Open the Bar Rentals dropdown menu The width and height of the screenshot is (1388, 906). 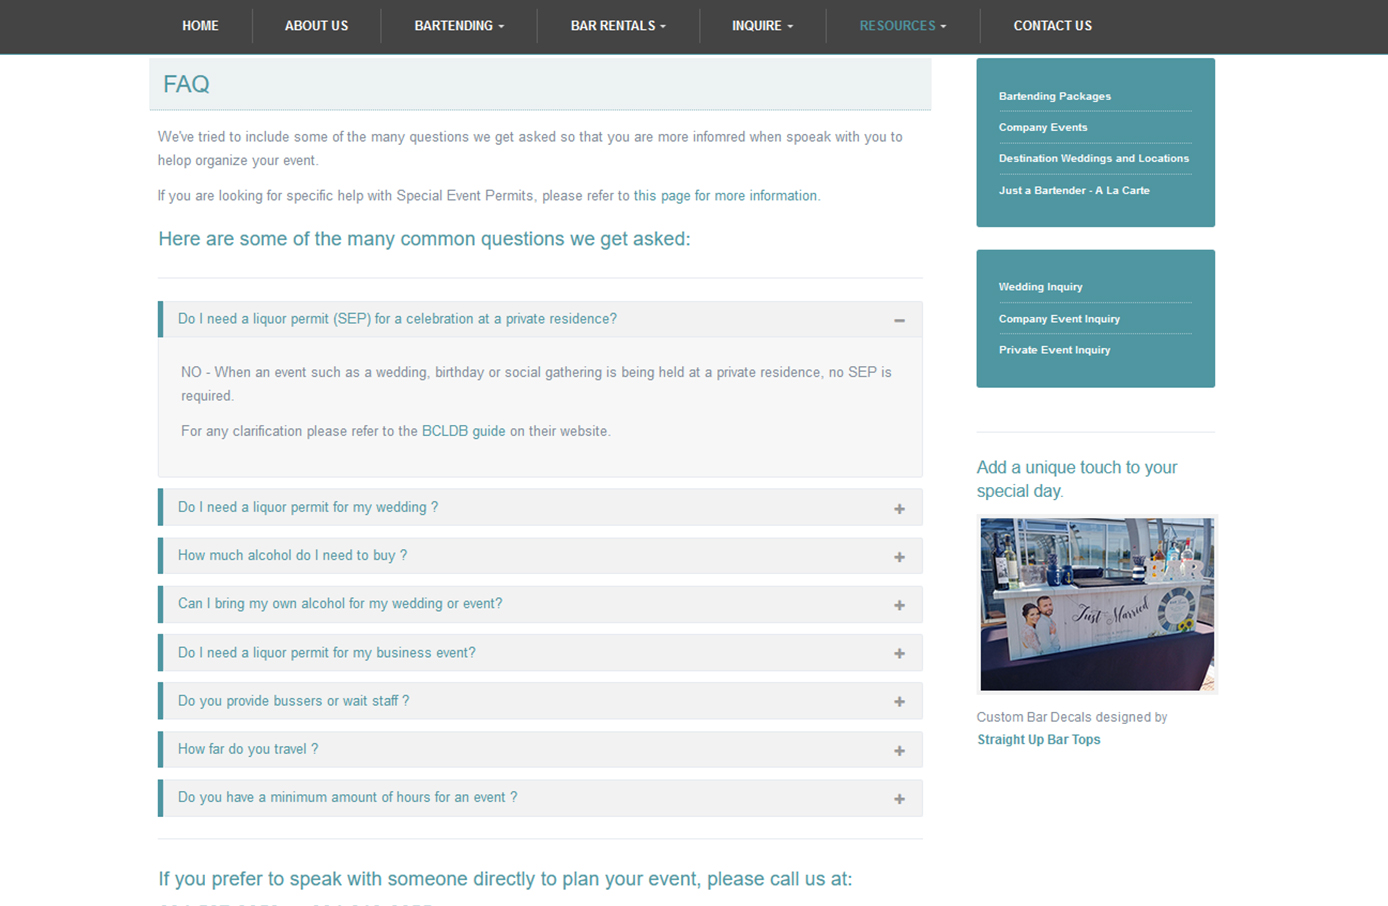coord(617,26)
